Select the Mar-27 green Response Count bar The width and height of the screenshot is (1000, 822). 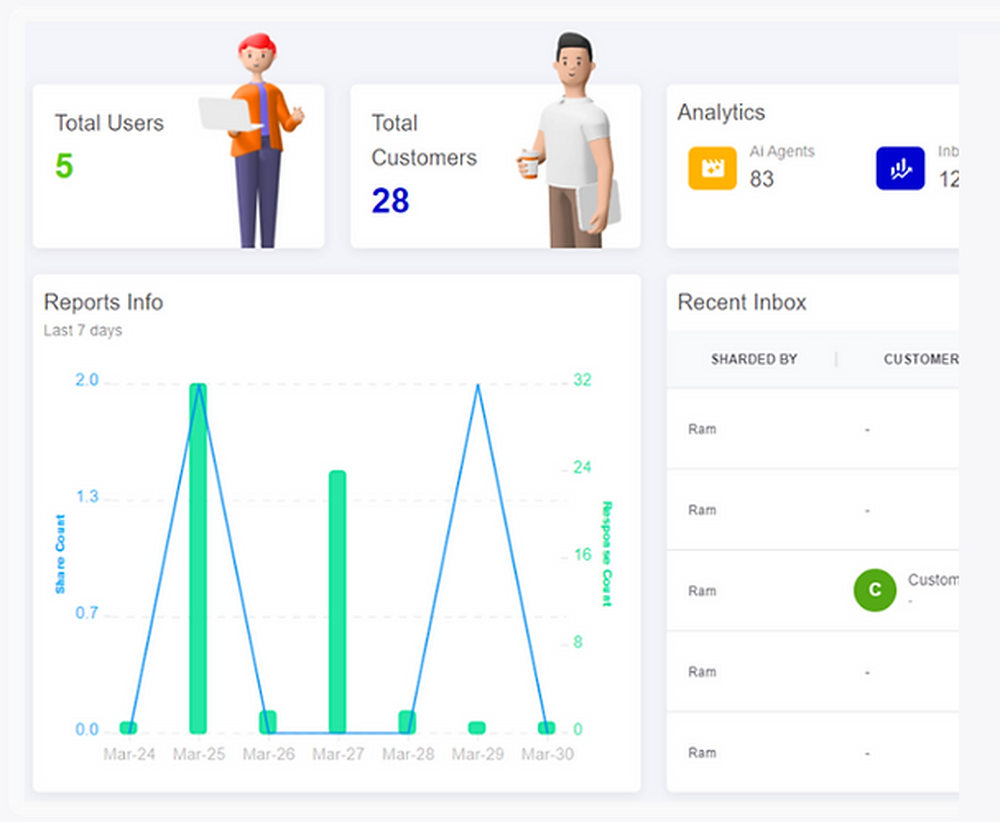335,600
